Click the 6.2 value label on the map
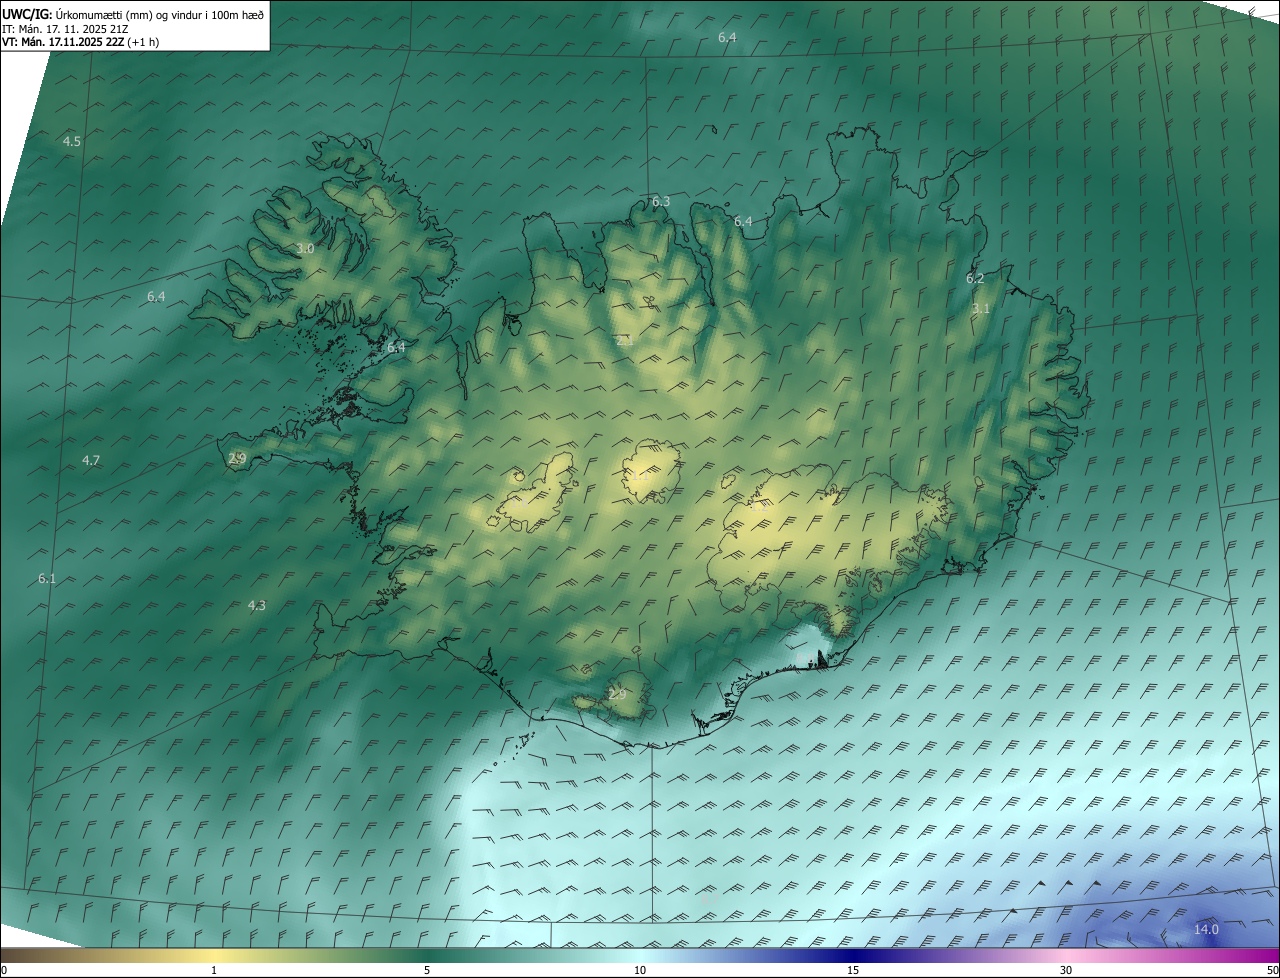 click(x=975, y=278)
